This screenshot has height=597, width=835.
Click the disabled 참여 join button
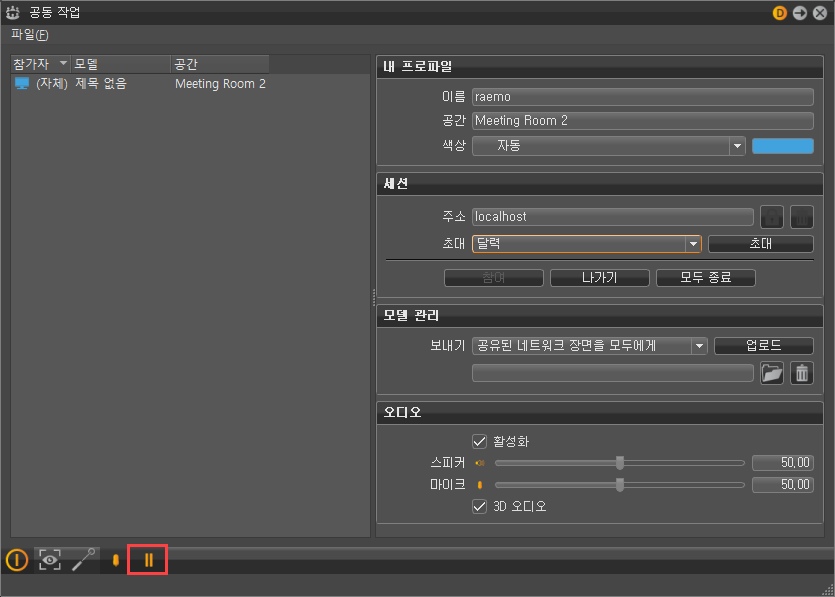[x=494, y=277]
